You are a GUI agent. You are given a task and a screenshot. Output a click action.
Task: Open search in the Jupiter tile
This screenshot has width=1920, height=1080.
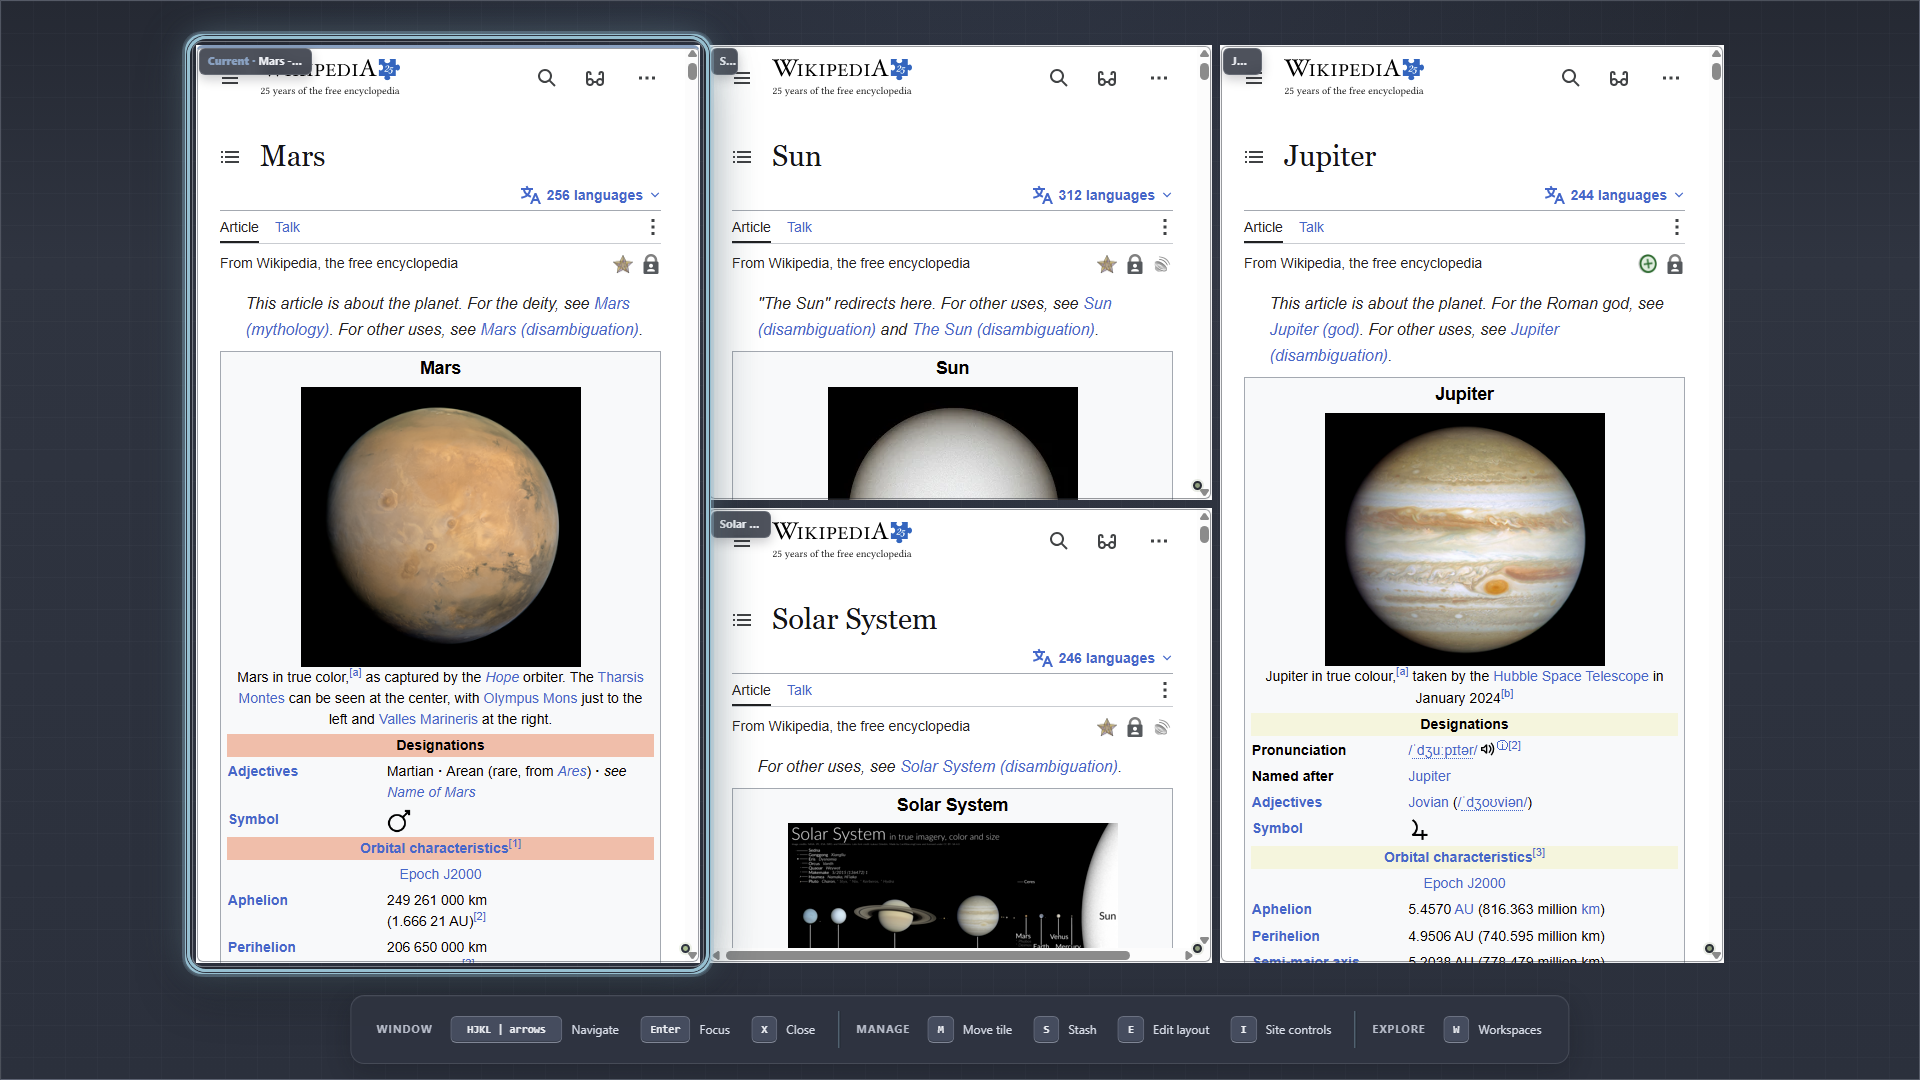pos(1570,78)
